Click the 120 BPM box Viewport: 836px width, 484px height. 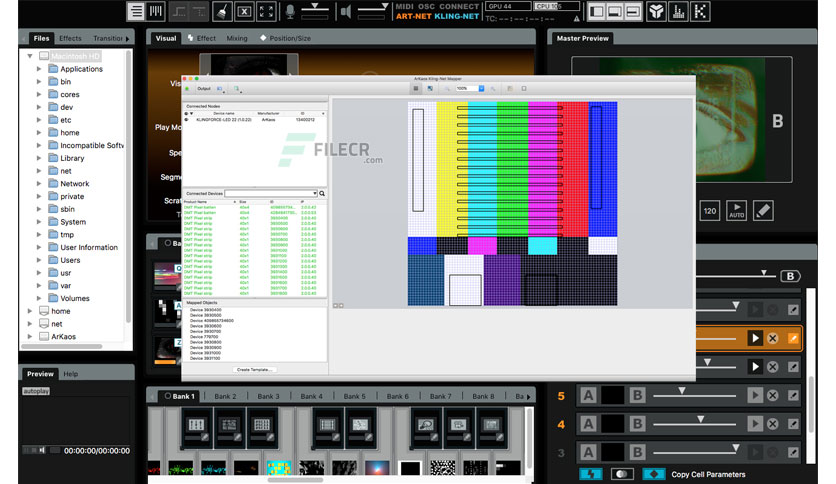710,211
